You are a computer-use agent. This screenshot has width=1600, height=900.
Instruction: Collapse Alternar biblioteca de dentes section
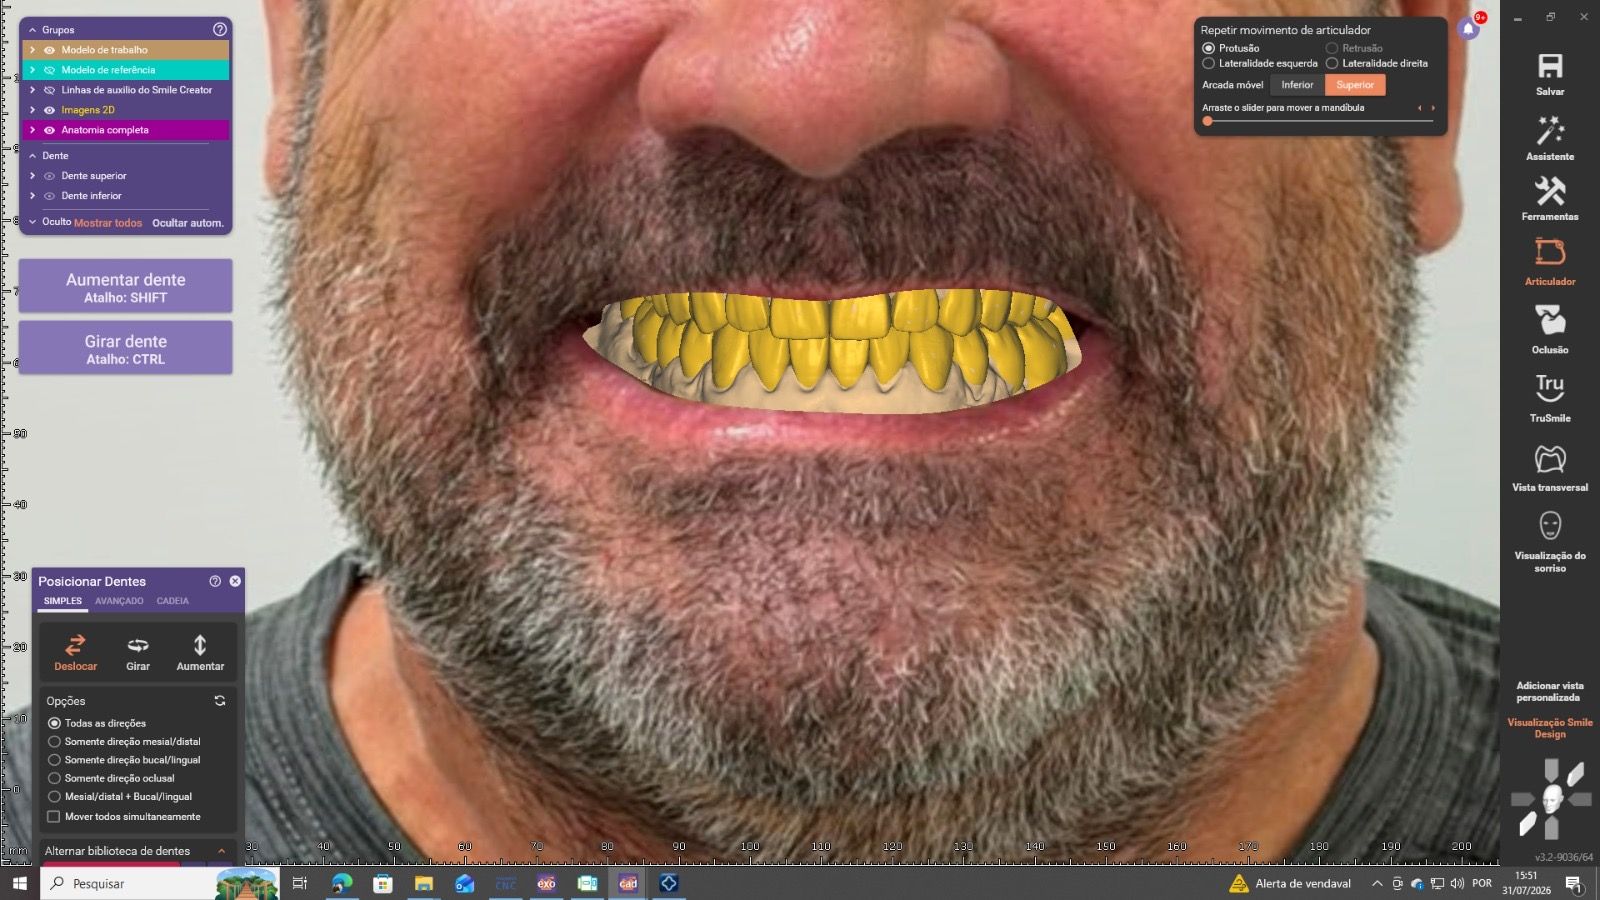[x=221, y=851]
